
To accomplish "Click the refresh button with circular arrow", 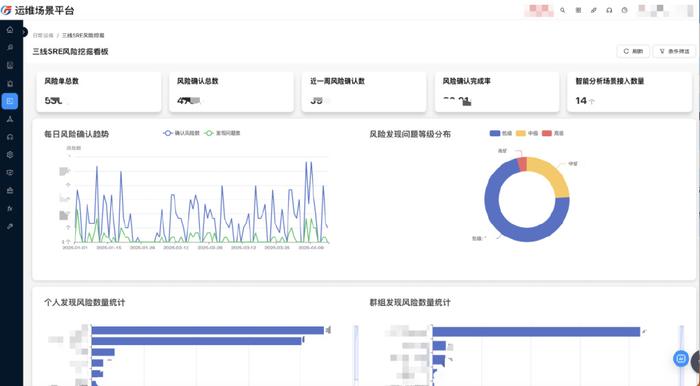I will click(x=633, y=51).
